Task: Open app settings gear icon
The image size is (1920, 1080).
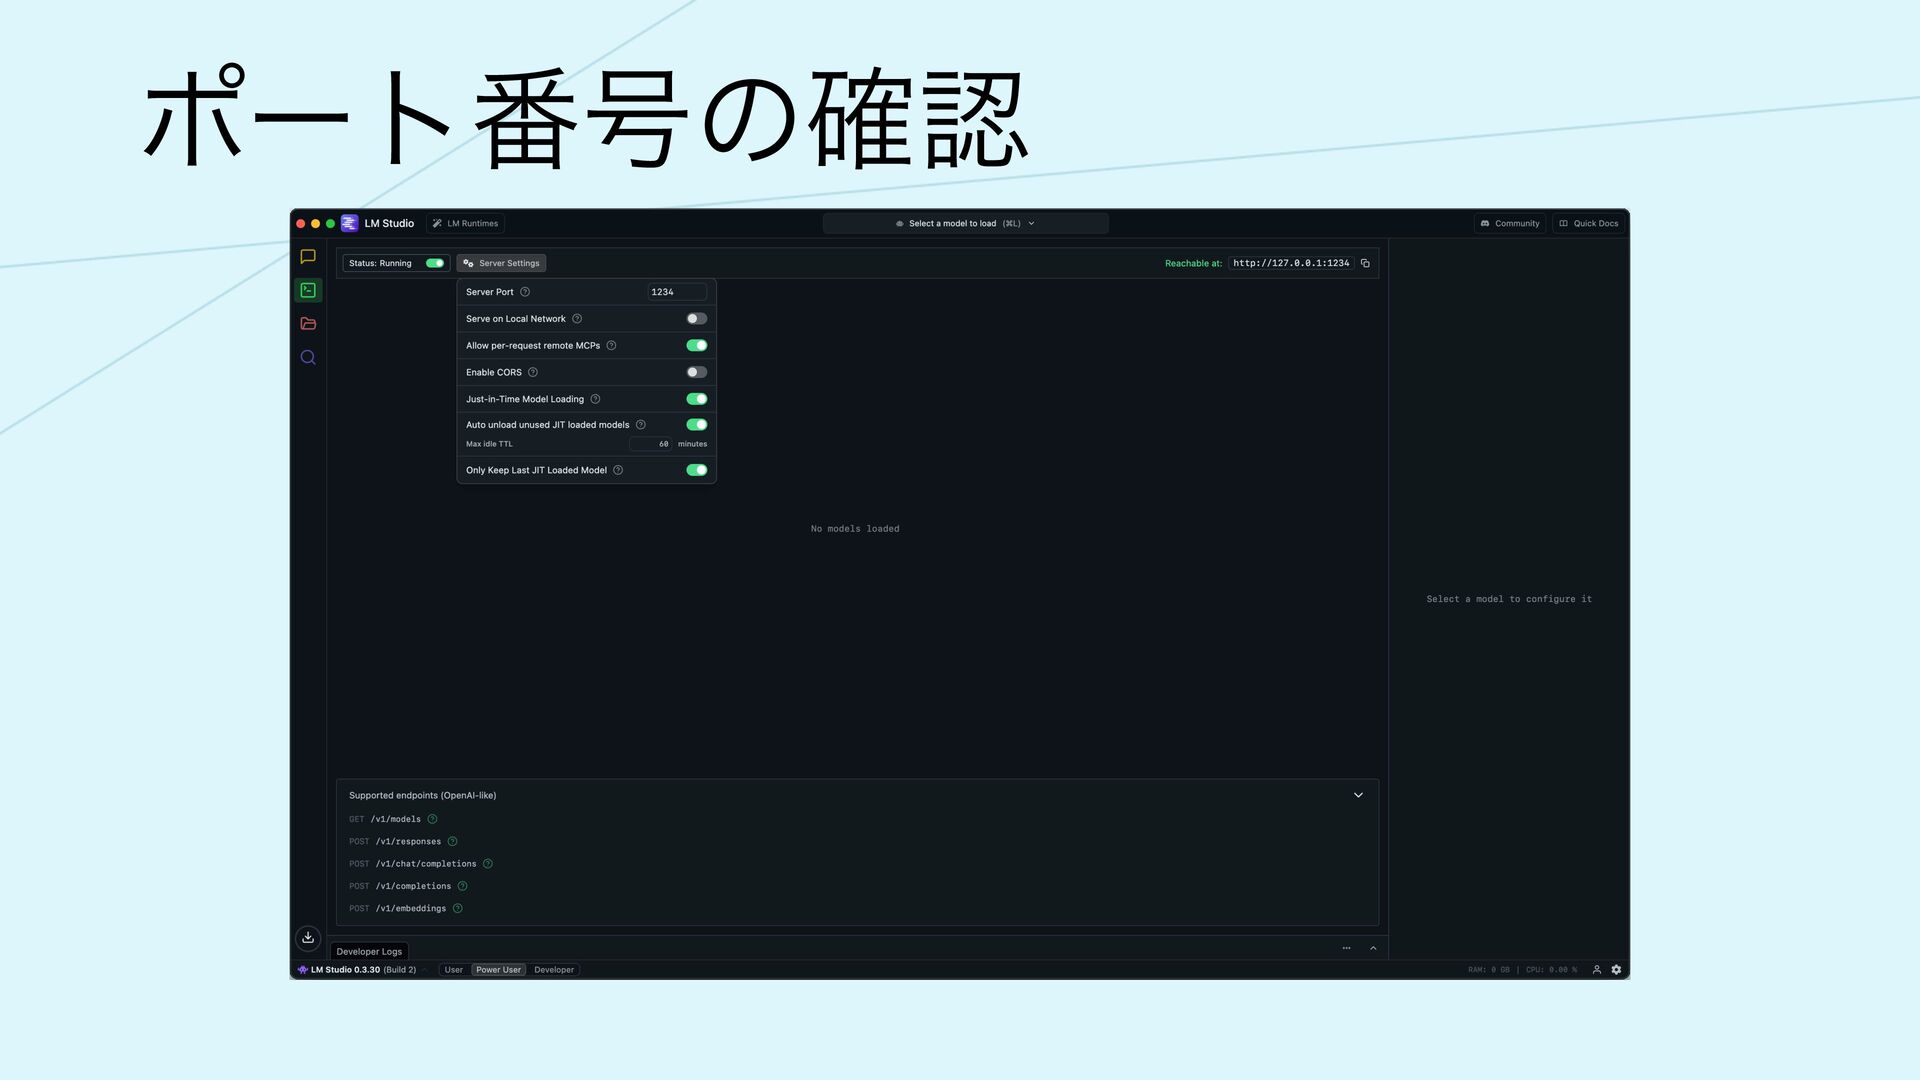Action: (x=1616, y=969)
